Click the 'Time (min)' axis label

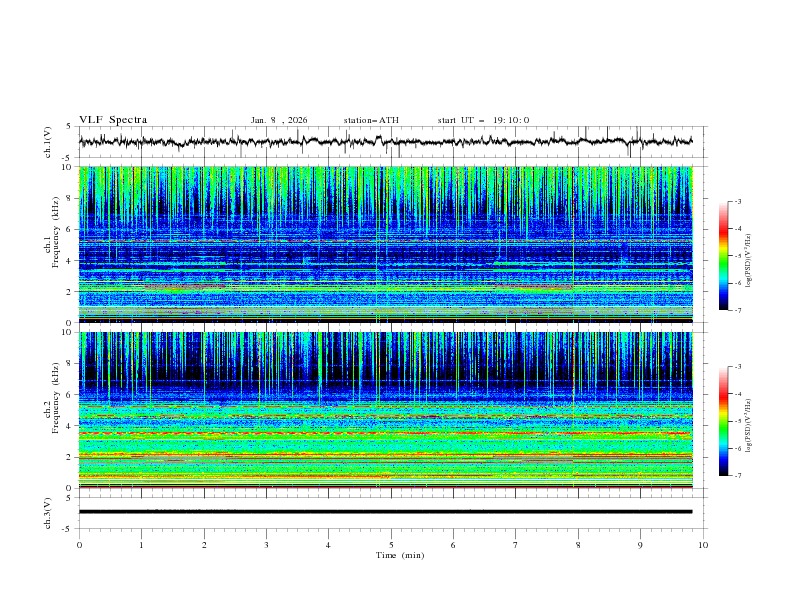click(x=400, y=555)
